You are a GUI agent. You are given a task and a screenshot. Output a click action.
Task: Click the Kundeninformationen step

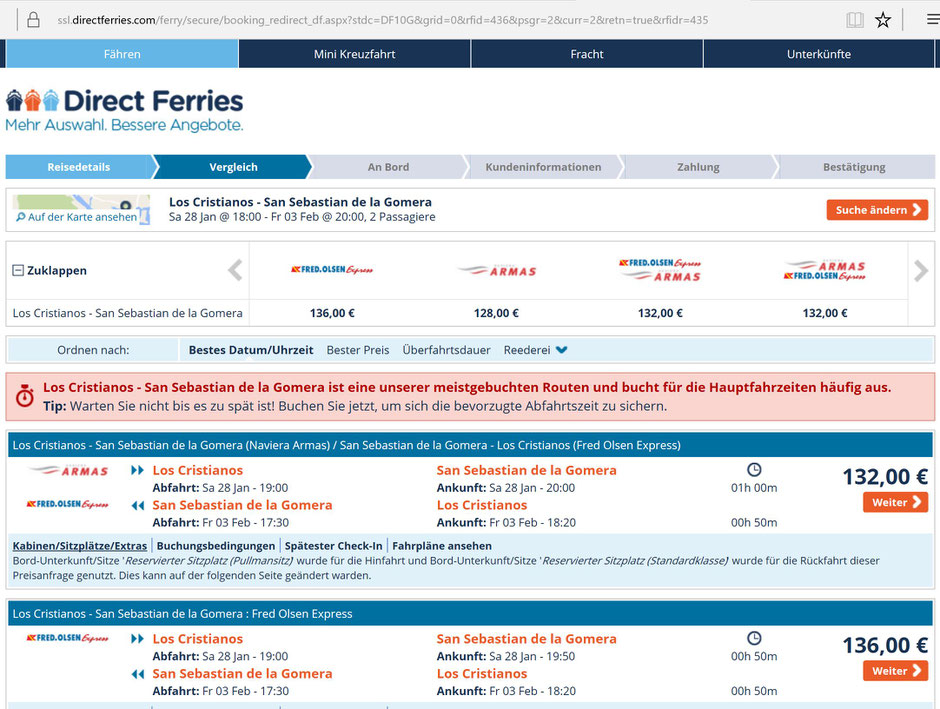point(543,167)
